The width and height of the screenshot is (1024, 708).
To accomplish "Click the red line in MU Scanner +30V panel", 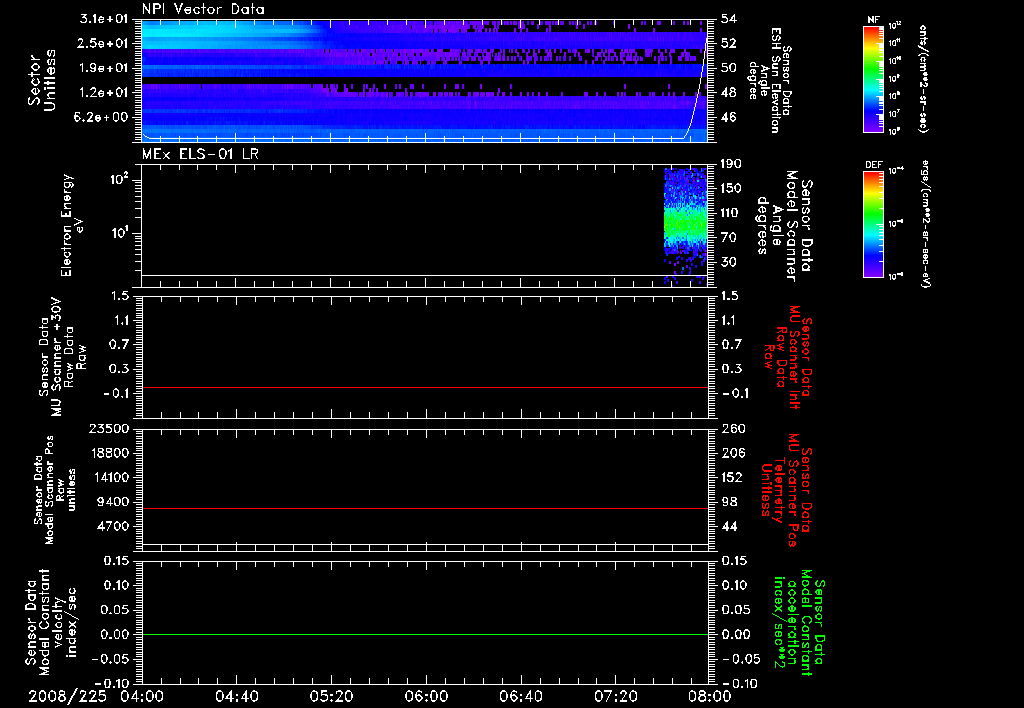I will [x=424, y=387].
